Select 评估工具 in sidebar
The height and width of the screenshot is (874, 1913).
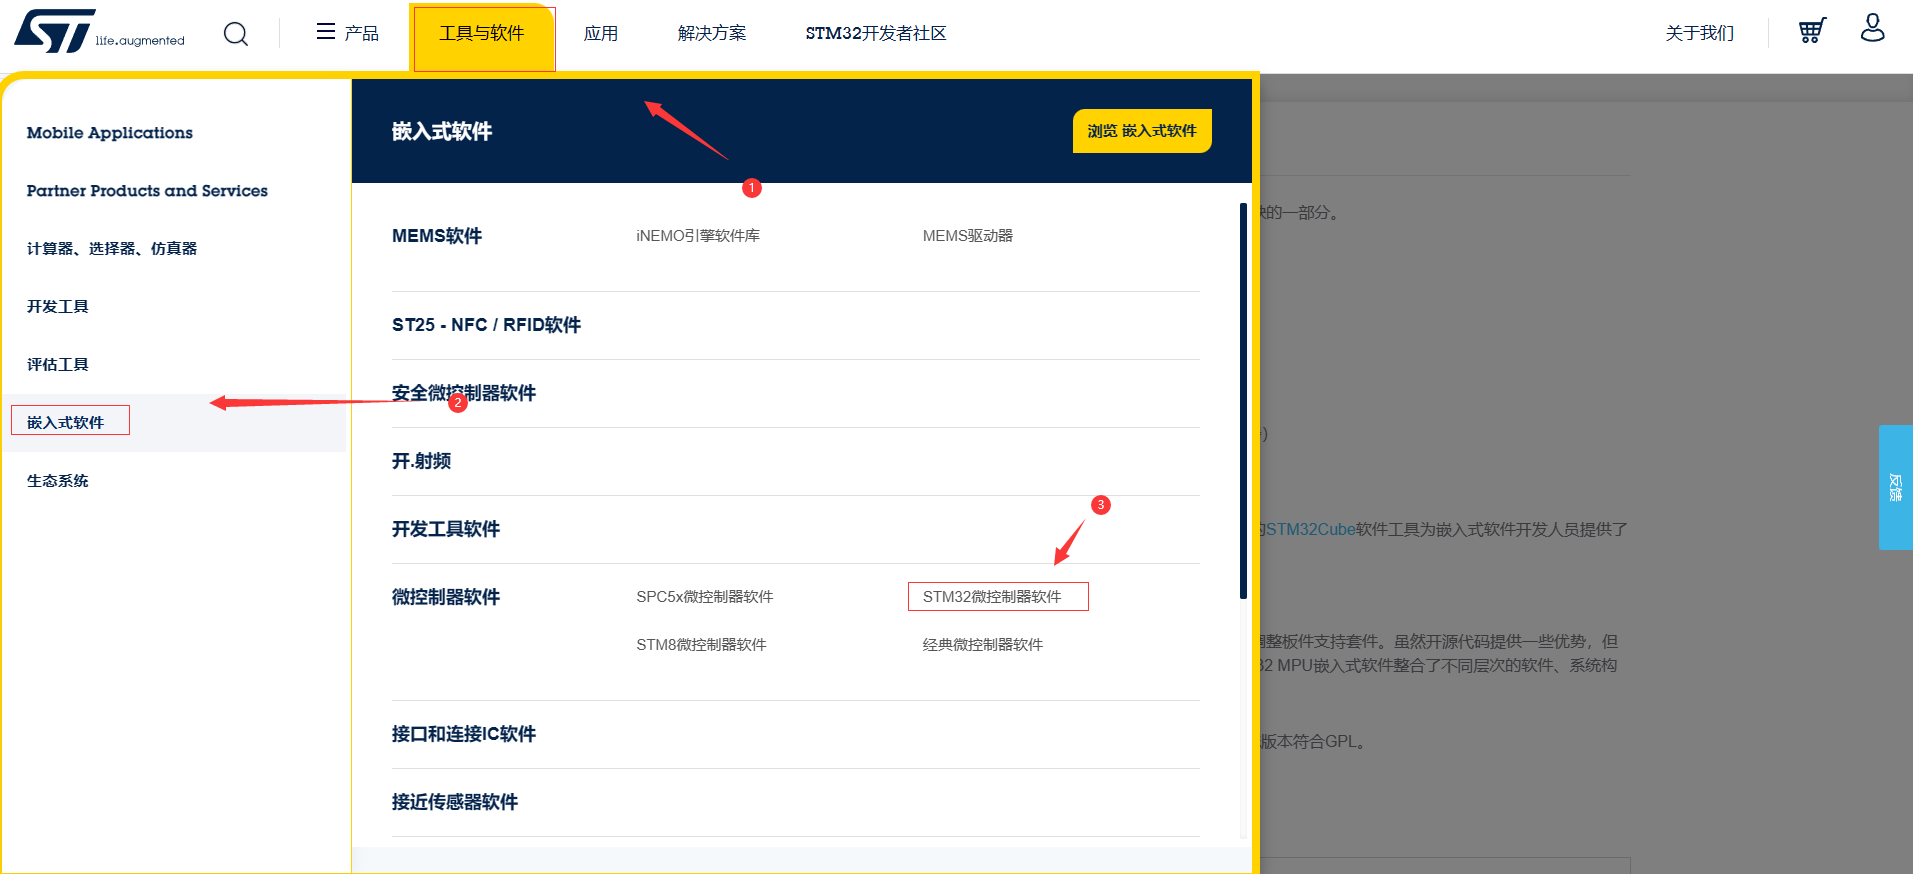[58, 365]
